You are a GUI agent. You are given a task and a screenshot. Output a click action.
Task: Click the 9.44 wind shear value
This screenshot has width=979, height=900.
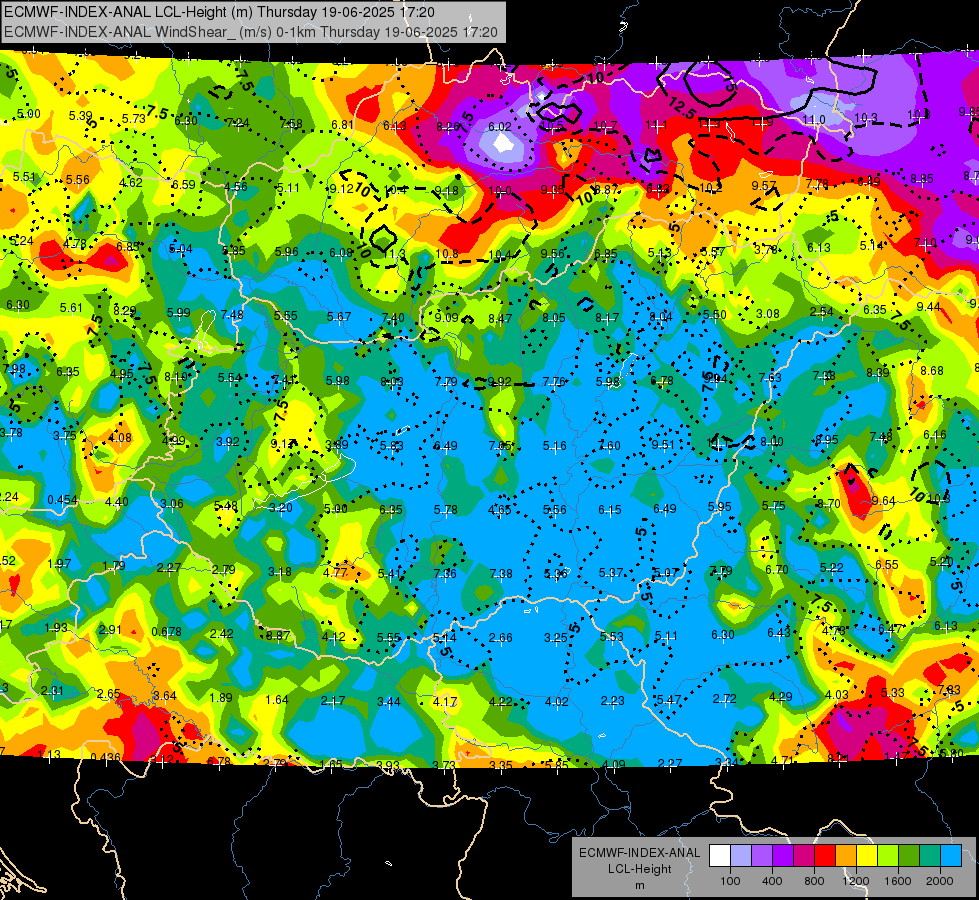tap(928, 307)
